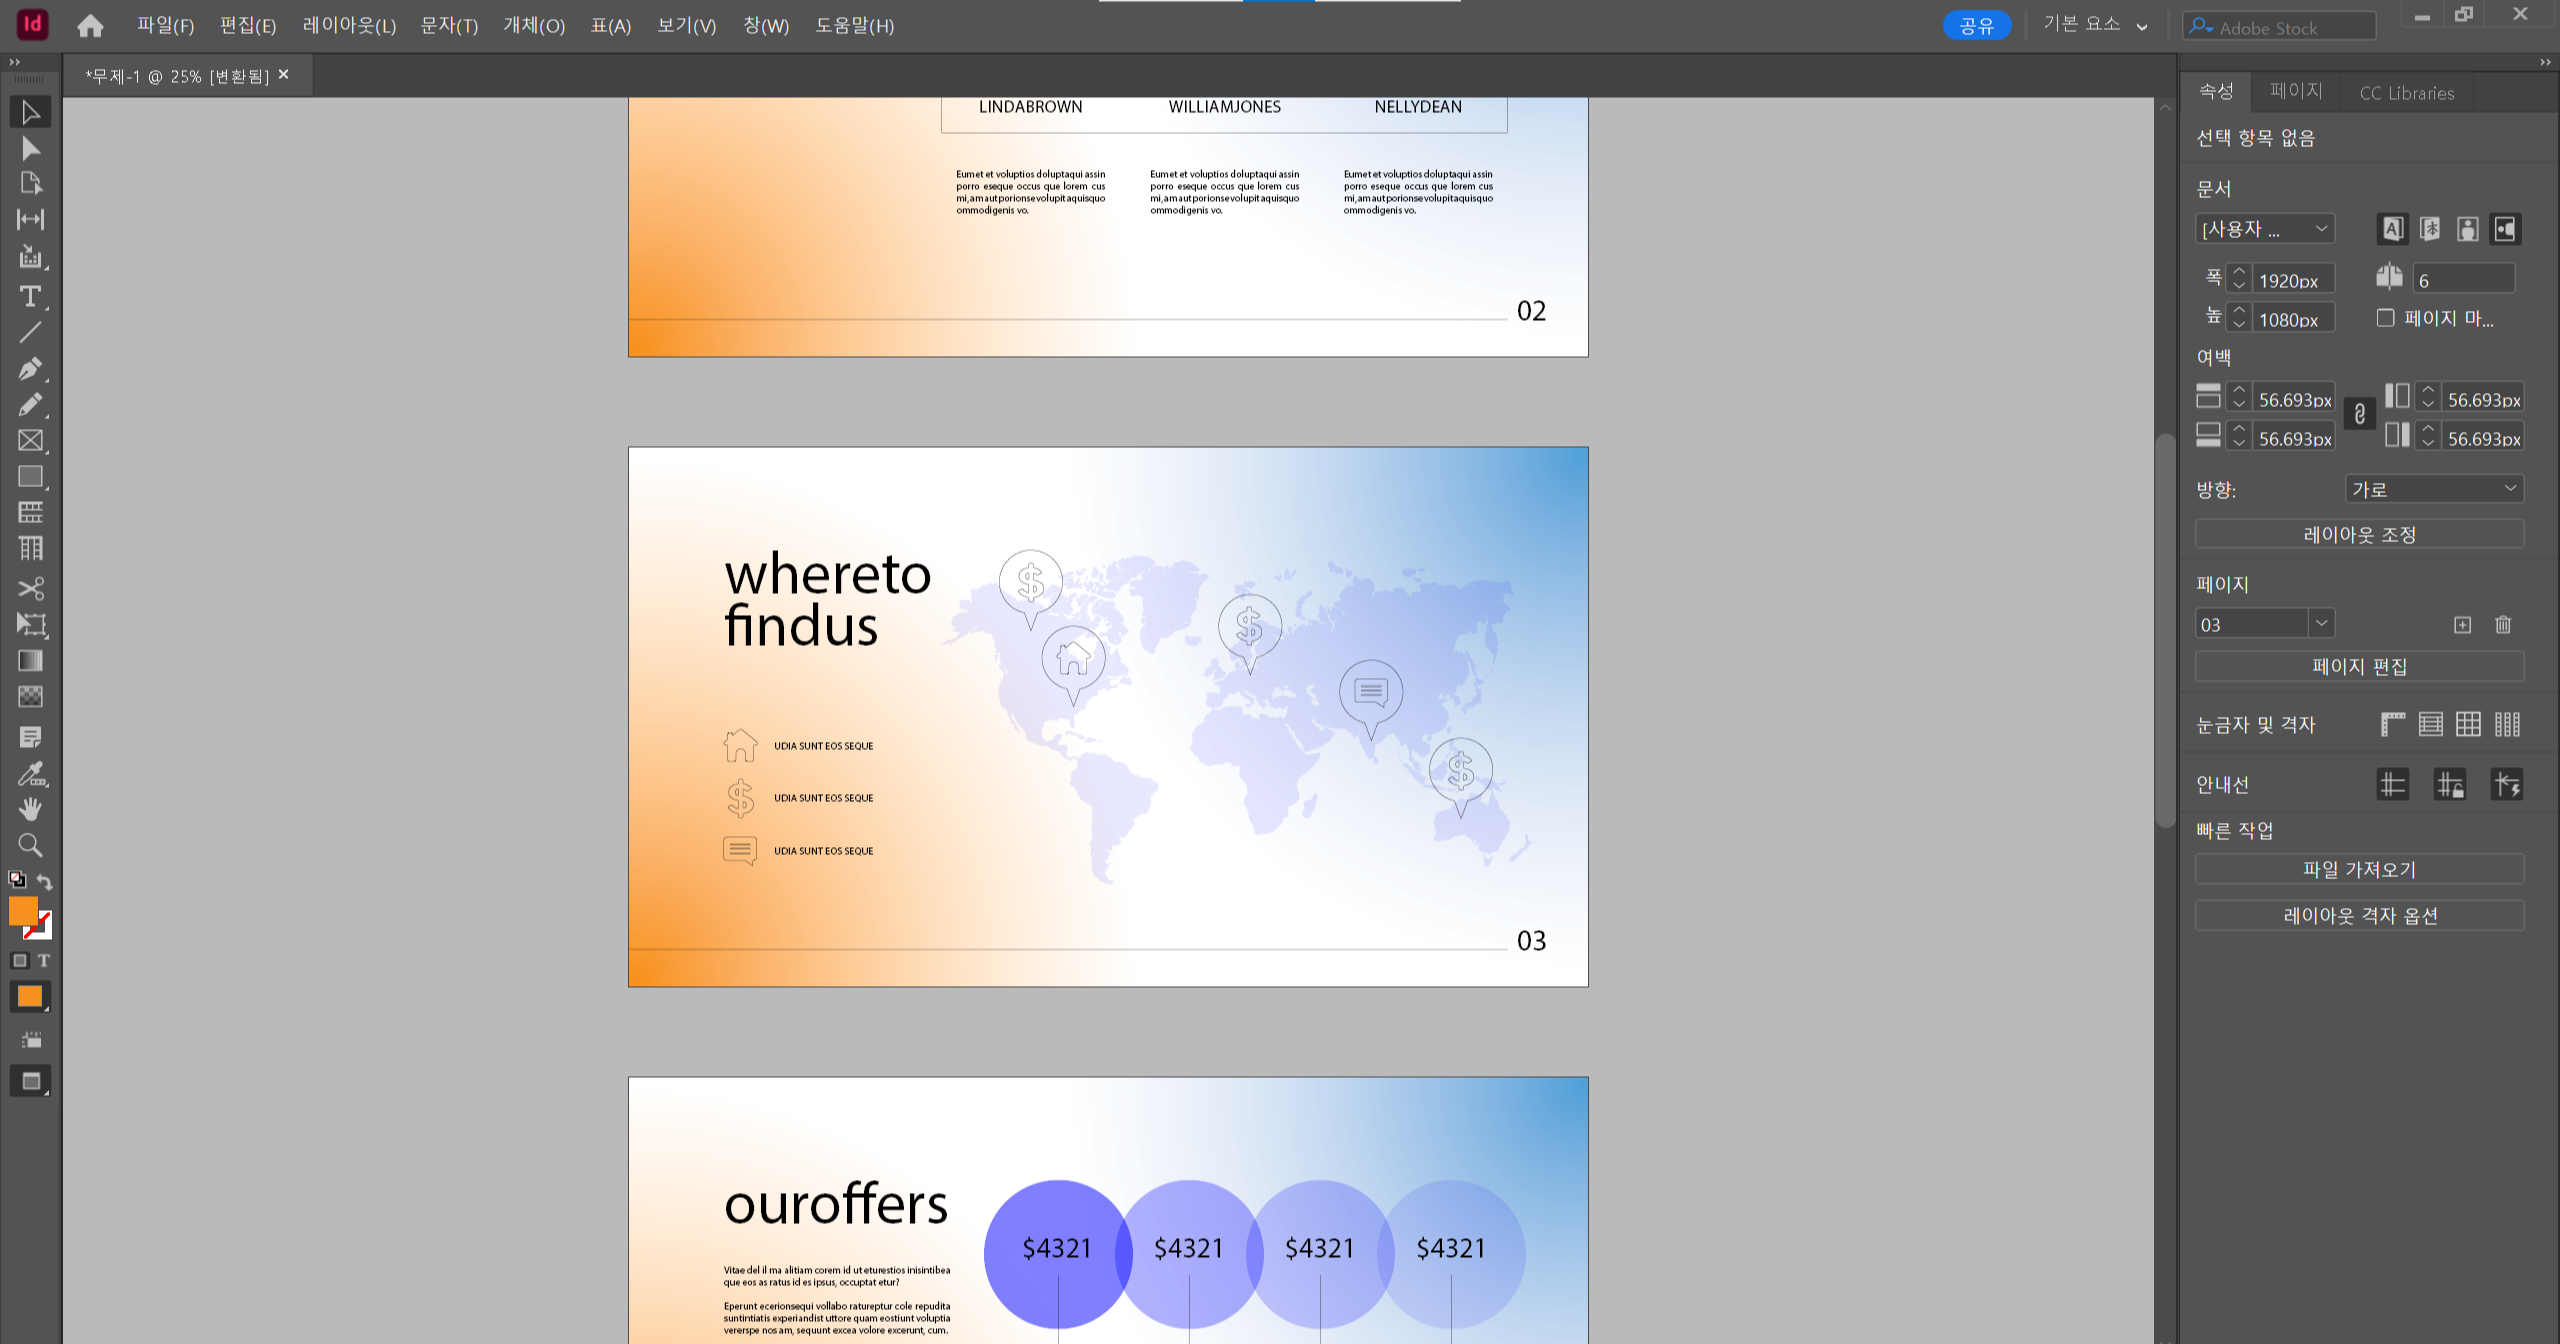
Task: Click the Adobe Stock search field
Action: [x=2279, y=27]
